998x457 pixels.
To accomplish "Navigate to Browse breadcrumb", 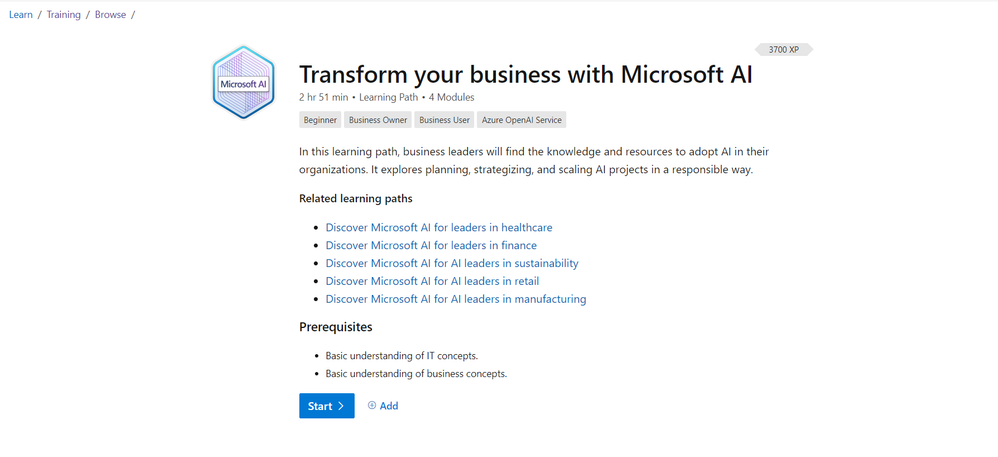I will tap(110, 15).
